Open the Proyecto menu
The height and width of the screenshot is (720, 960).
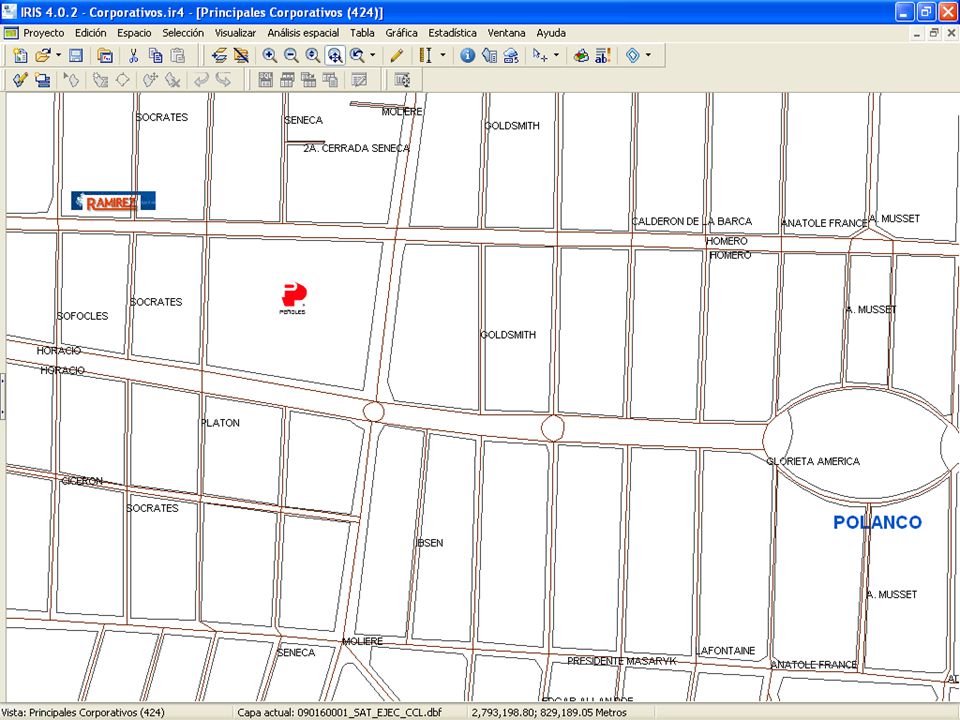(x=43, y=33)
